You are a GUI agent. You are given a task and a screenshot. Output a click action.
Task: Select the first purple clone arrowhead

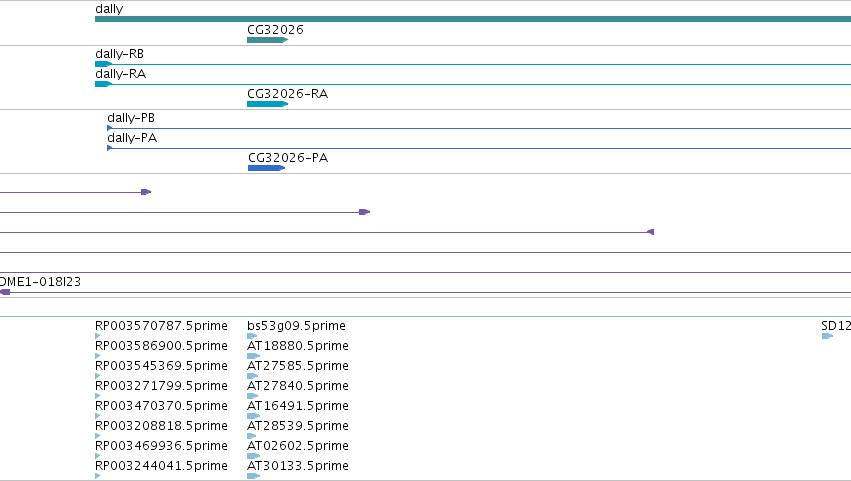click(x=146, y=192)
